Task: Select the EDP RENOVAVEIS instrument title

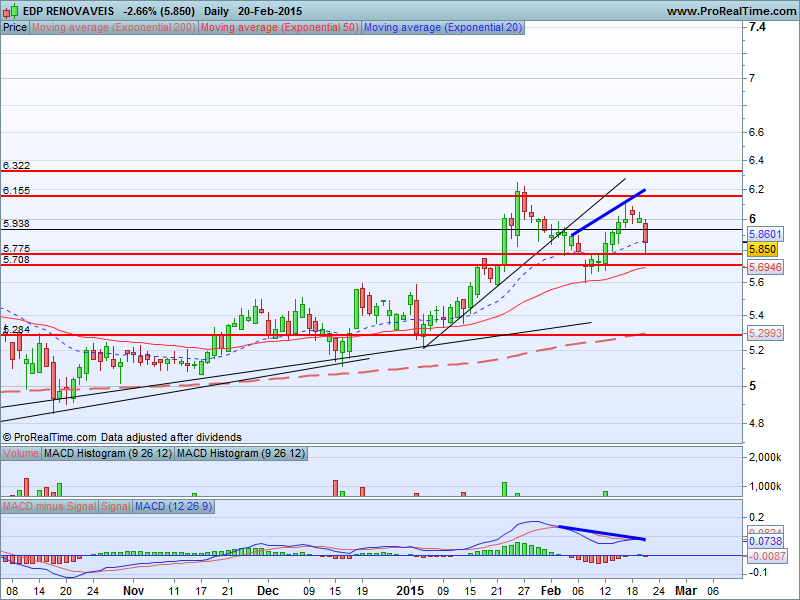Action: coord(68,11)
